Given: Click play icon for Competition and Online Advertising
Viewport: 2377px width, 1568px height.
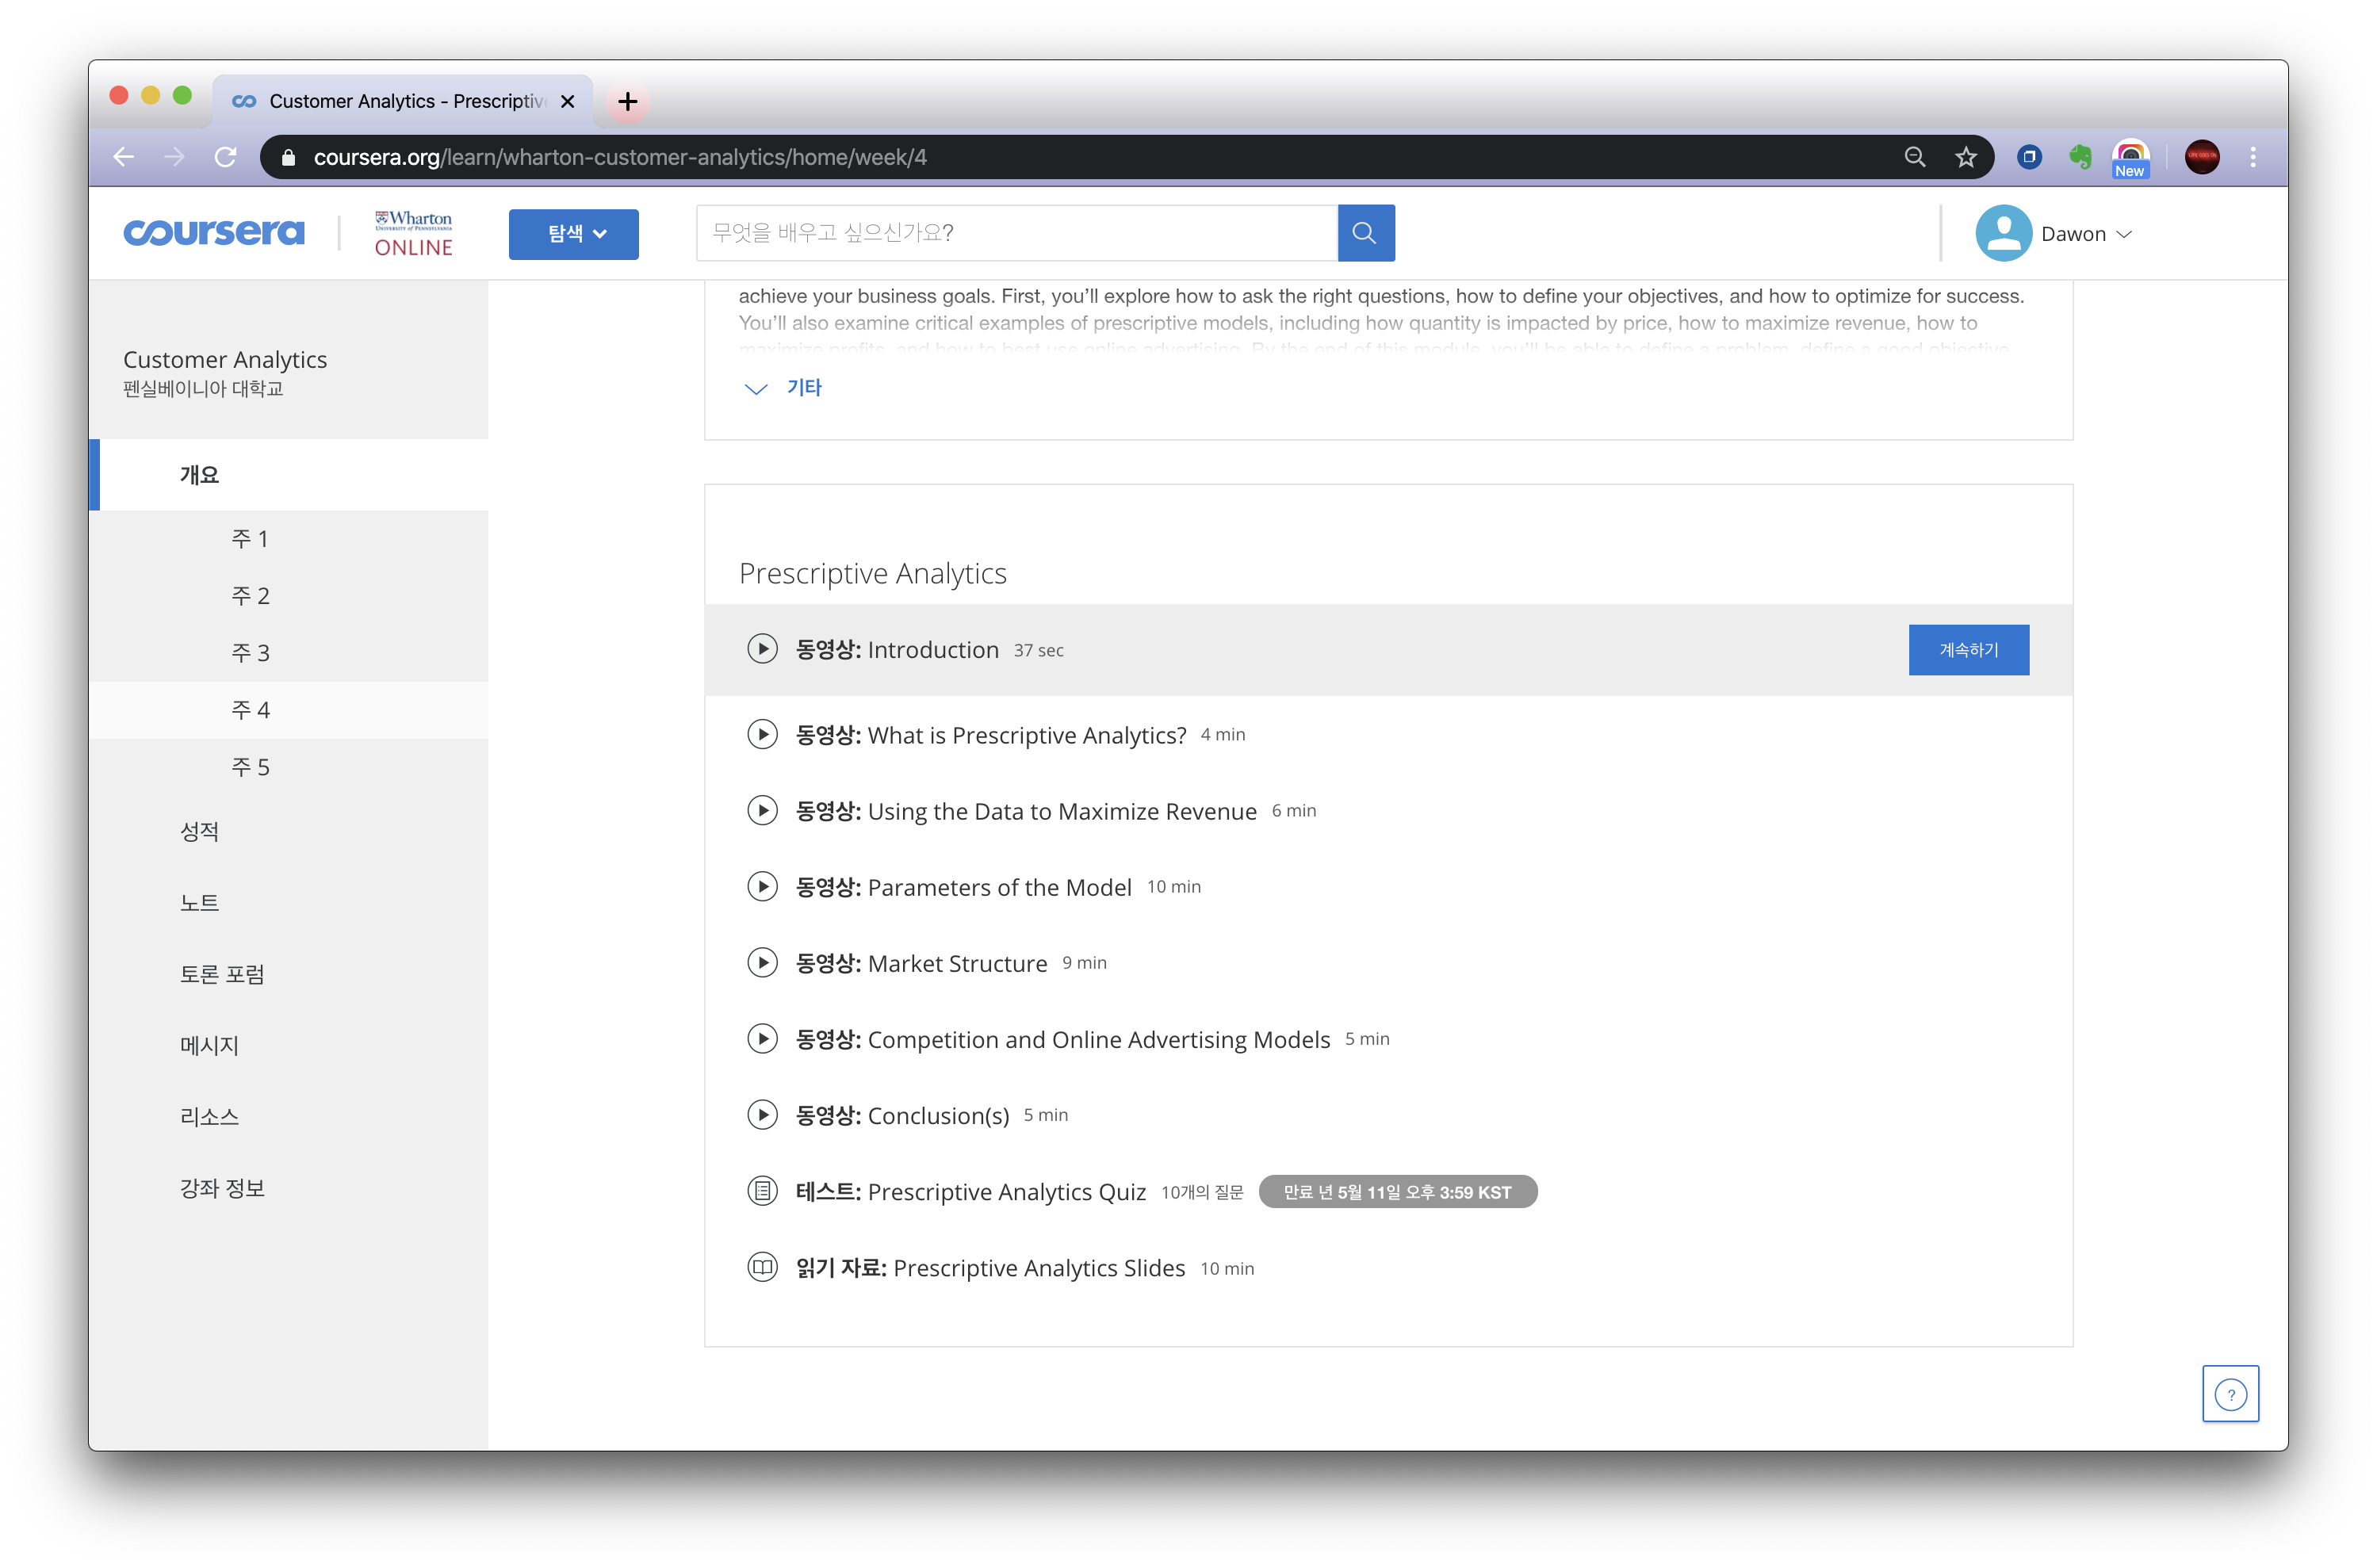Looking at the screenshot, I should pos(762,1038).
